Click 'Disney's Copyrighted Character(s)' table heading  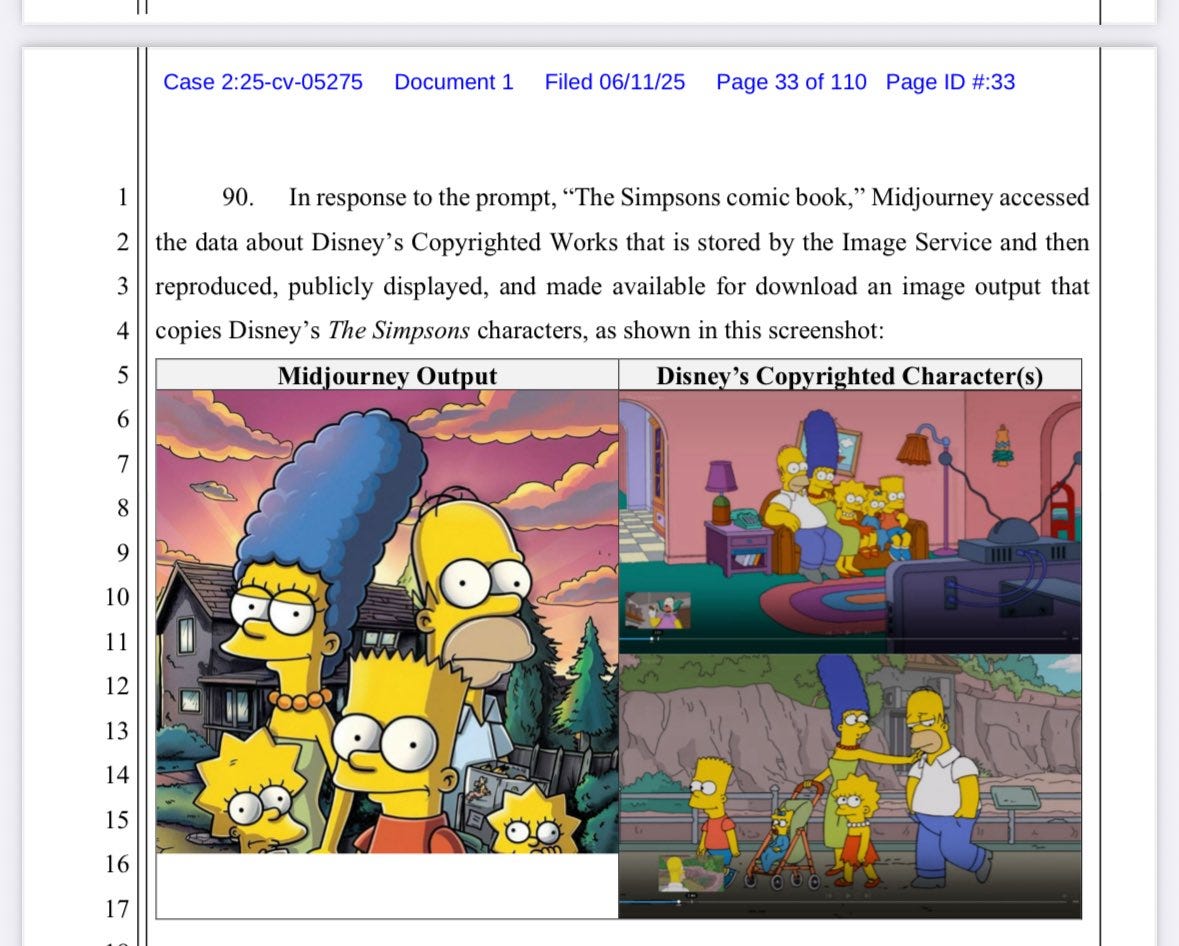click(850, 376)
